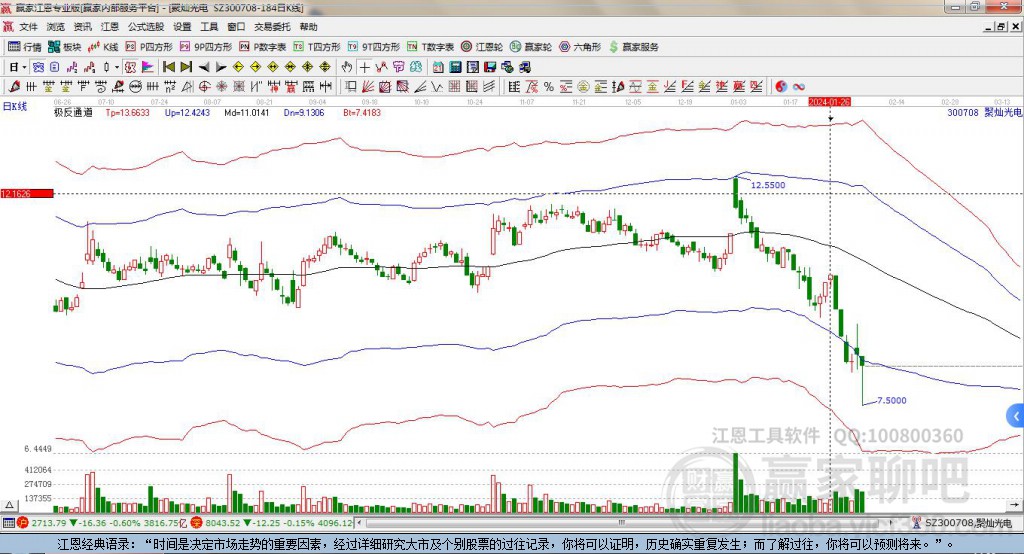Click the 2024-01-26 date marker
Screen dimensions: 1024x554
click(829, 102)
